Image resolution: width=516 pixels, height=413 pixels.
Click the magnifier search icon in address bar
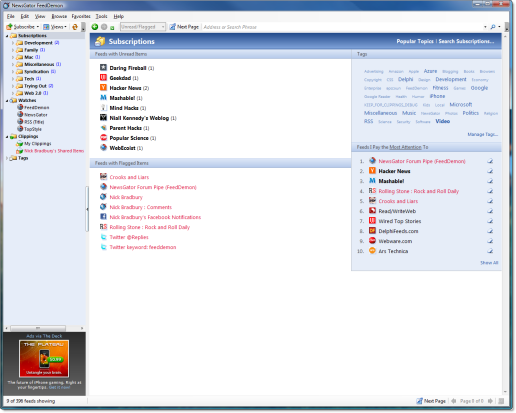click(x=493, y=27)
